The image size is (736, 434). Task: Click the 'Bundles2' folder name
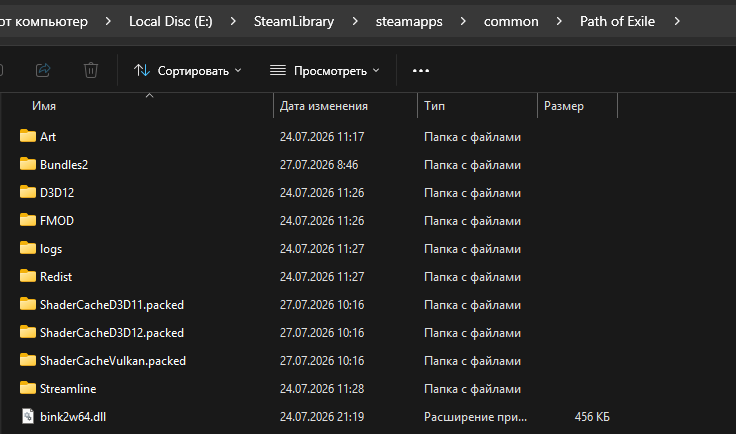(x=64, y=165)
